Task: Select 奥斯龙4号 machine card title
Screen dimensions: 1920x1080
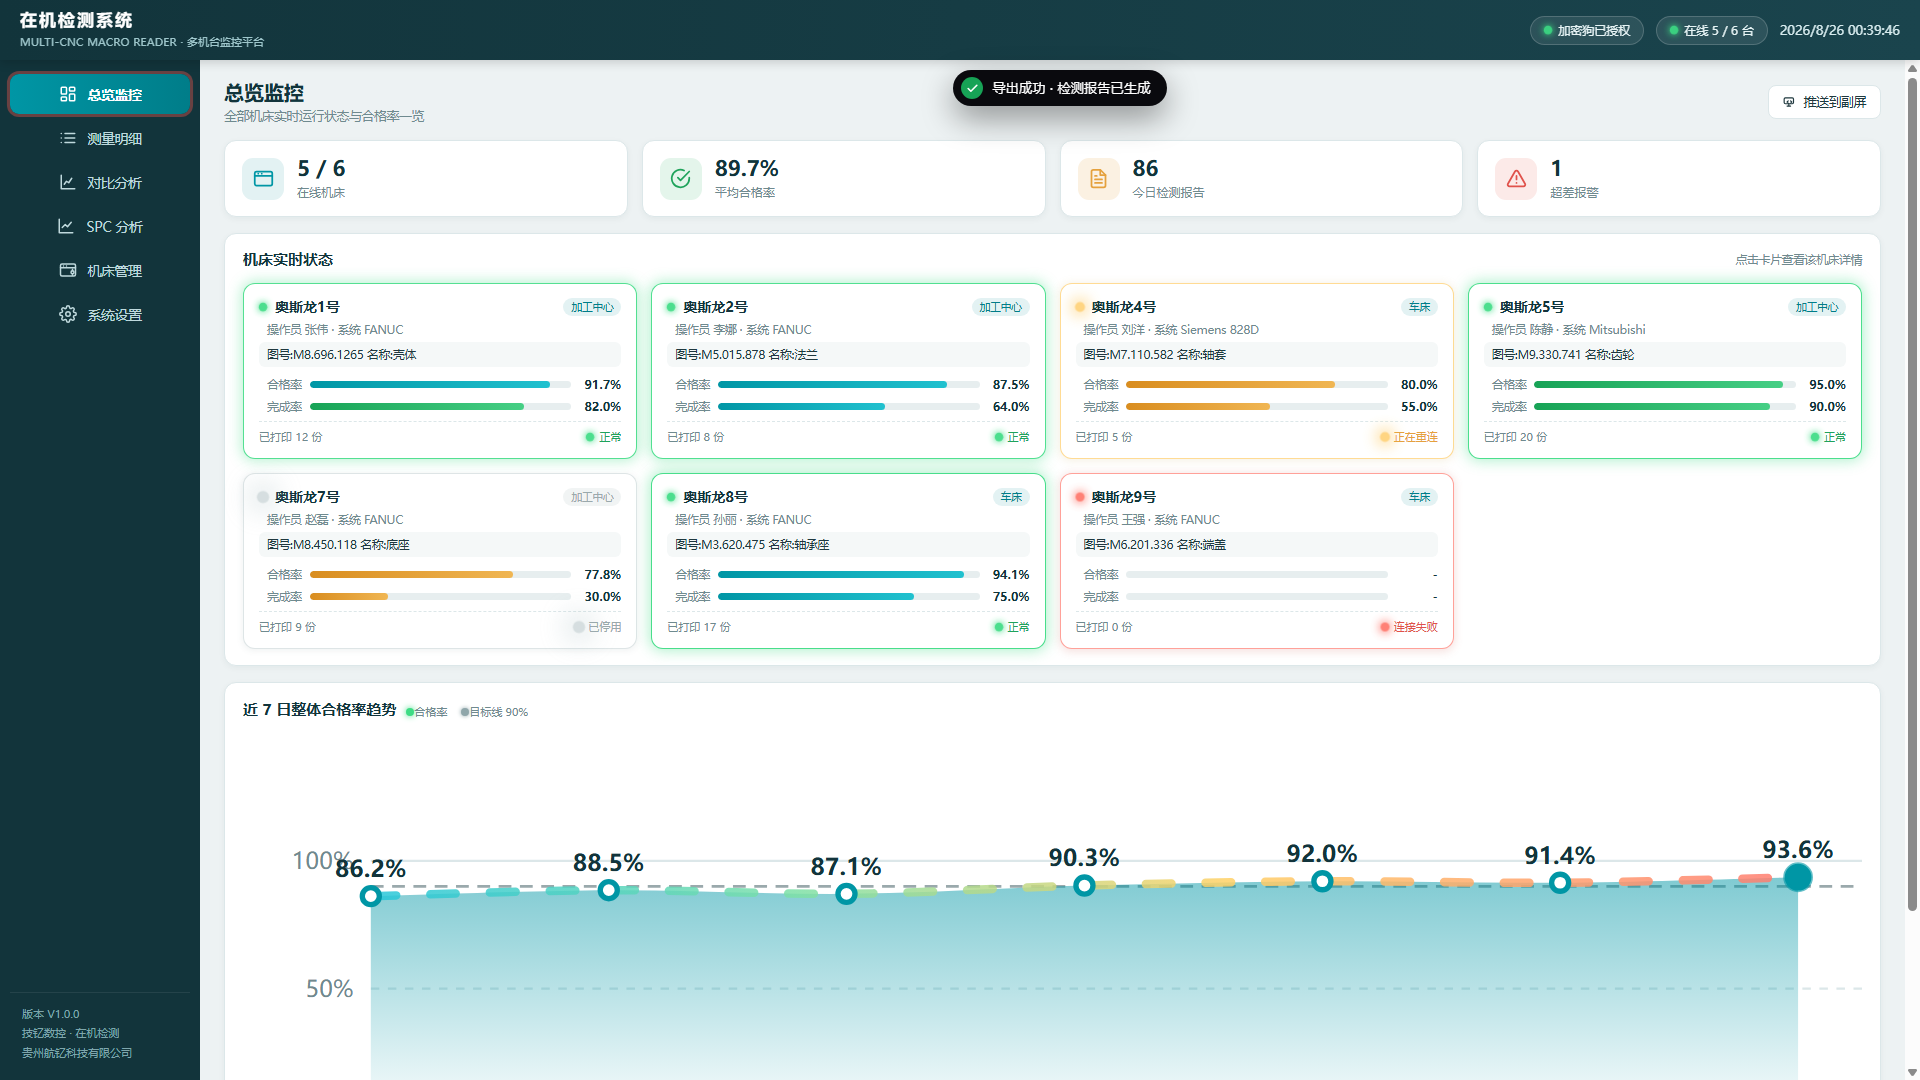Action: 1123,307
